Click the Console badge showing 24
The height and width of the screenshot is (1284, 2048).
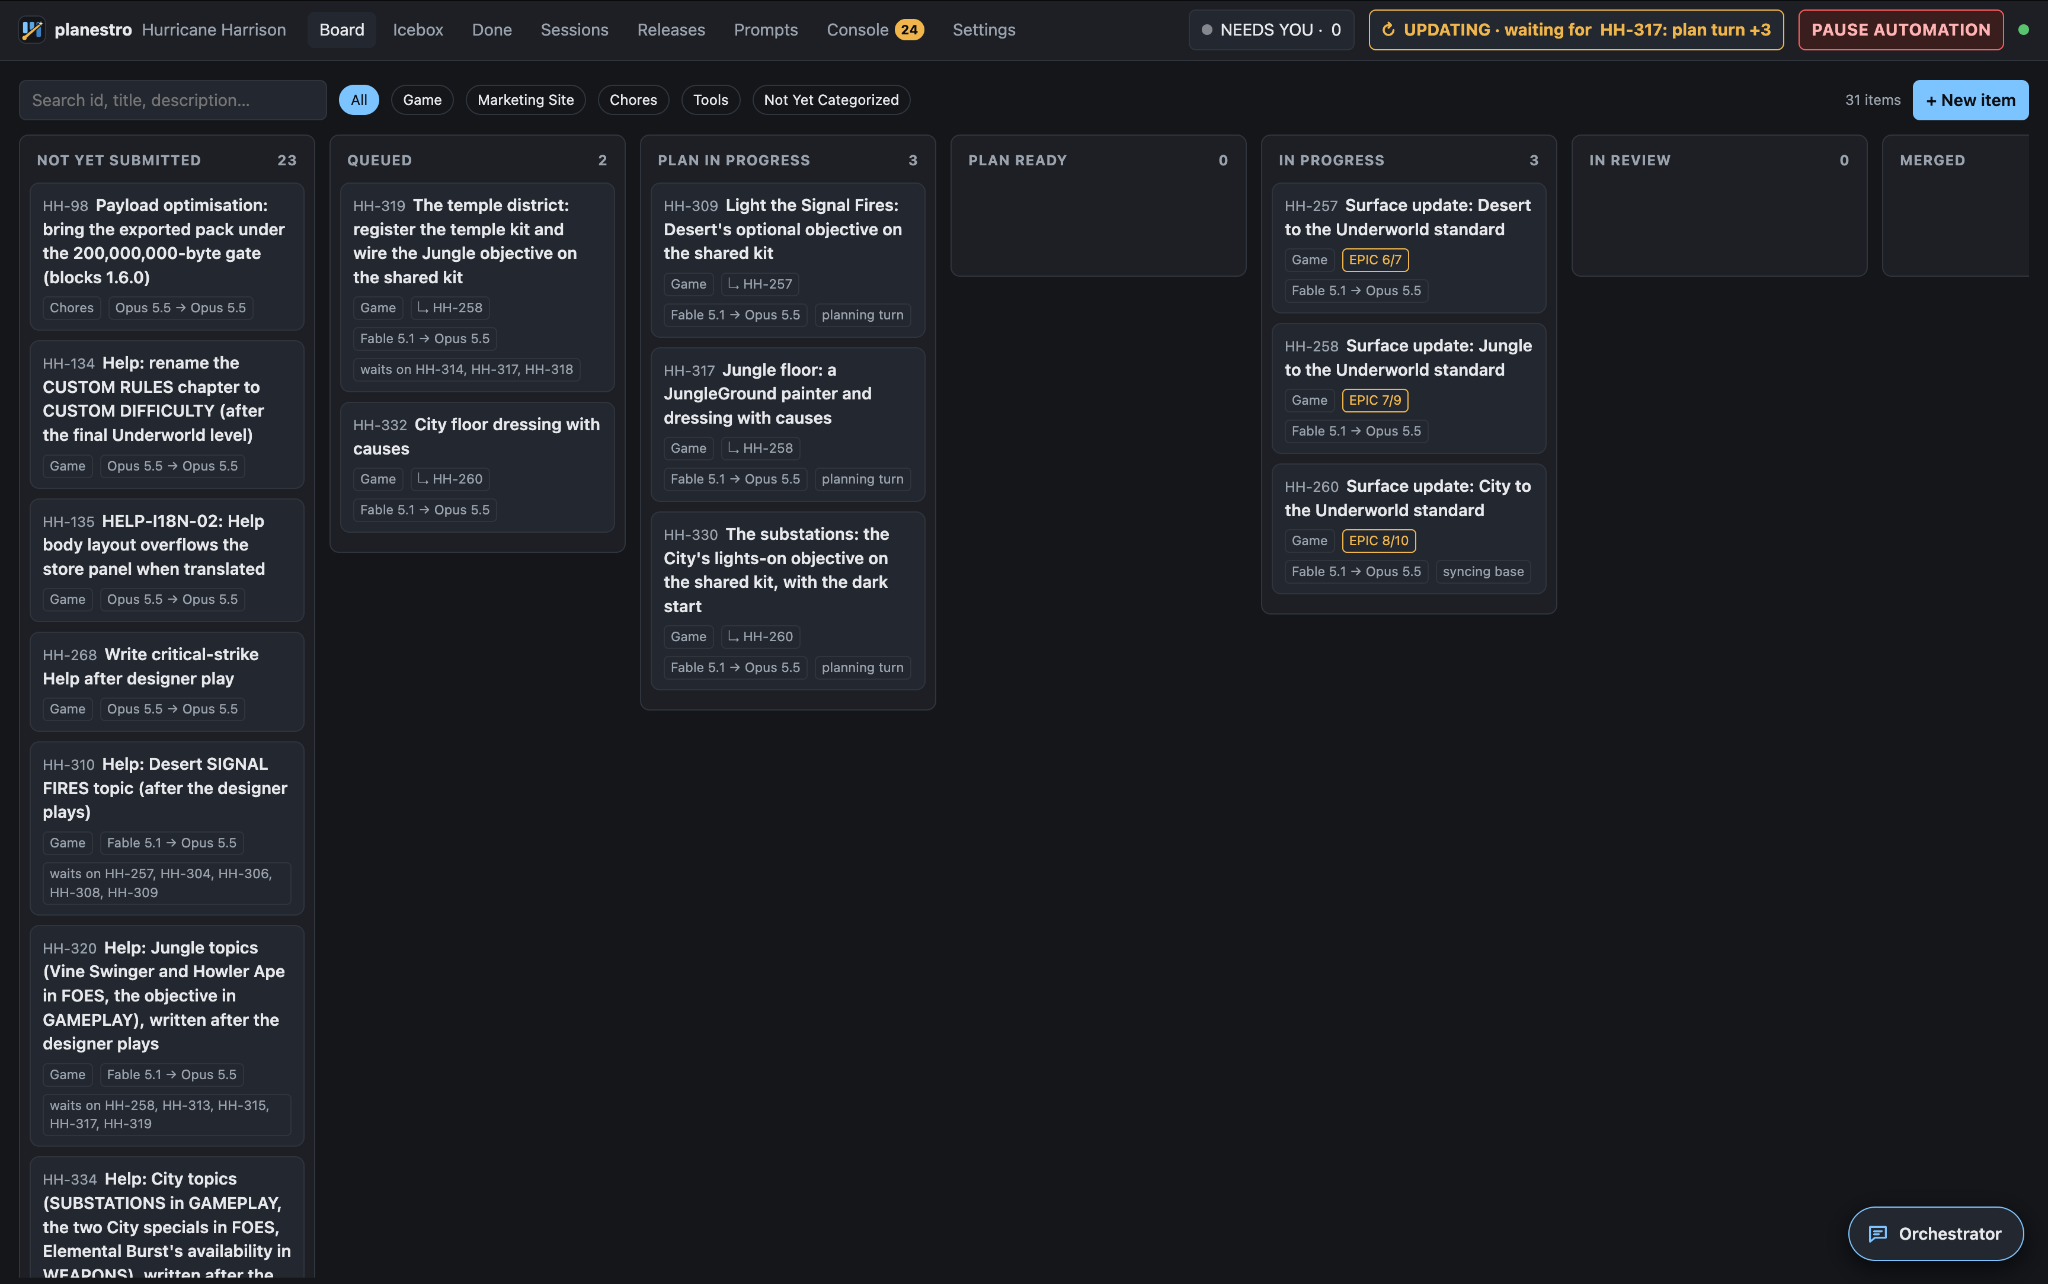909,30
